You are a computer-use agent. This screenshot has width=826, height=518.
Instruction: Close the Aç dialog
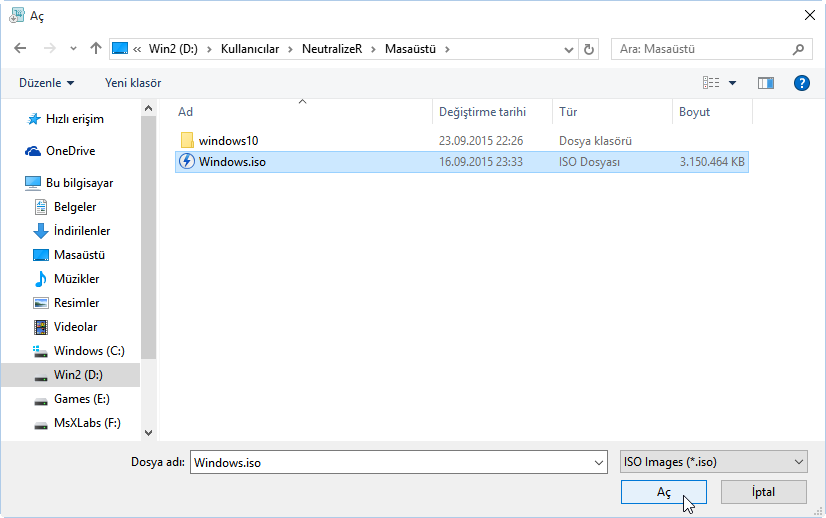(x=810, y=15)
